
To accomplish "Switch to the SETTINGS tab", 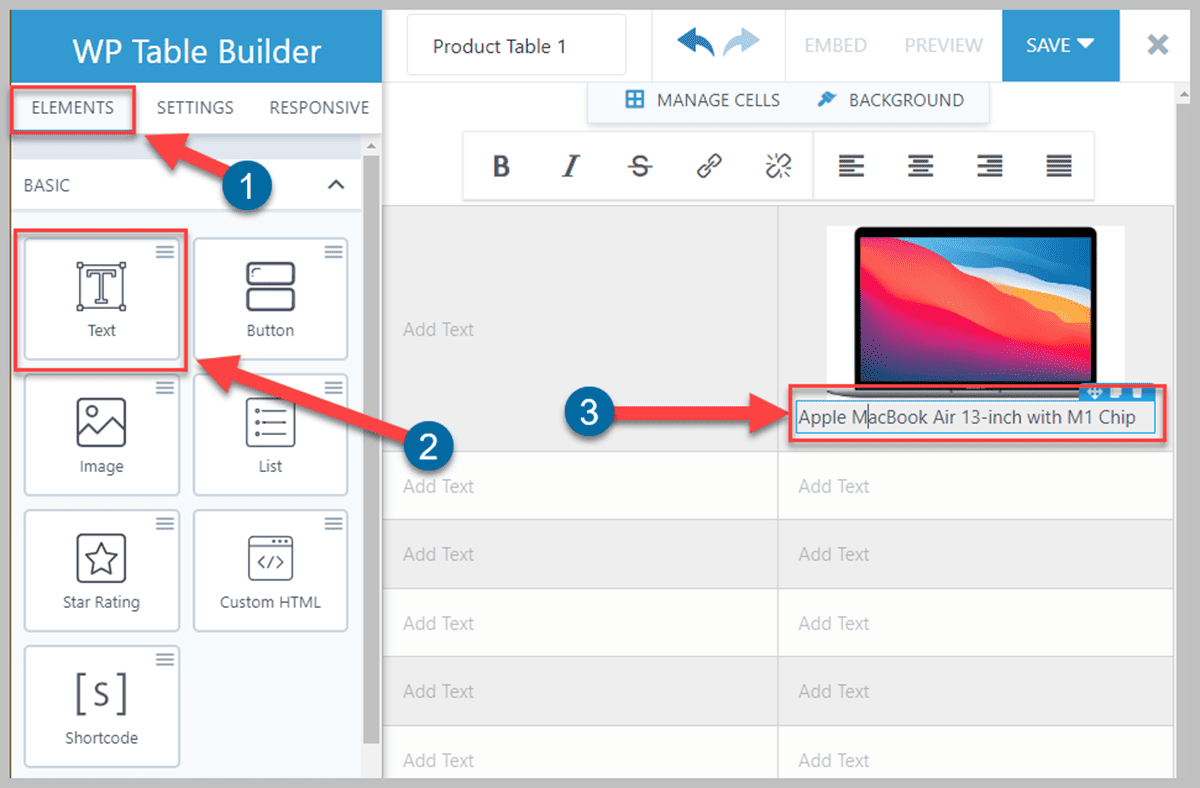I will click(x=195, y=107).
